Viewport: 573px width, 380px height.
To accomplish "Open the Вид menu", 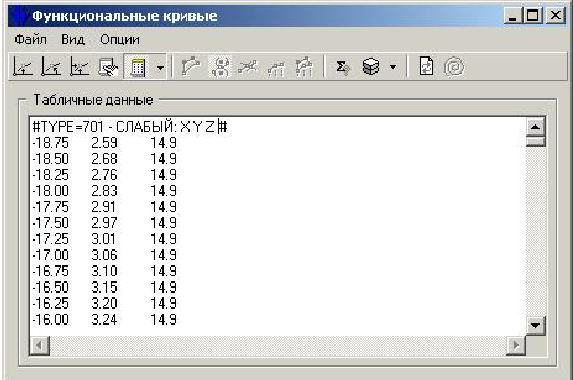I will coord(73,39).
